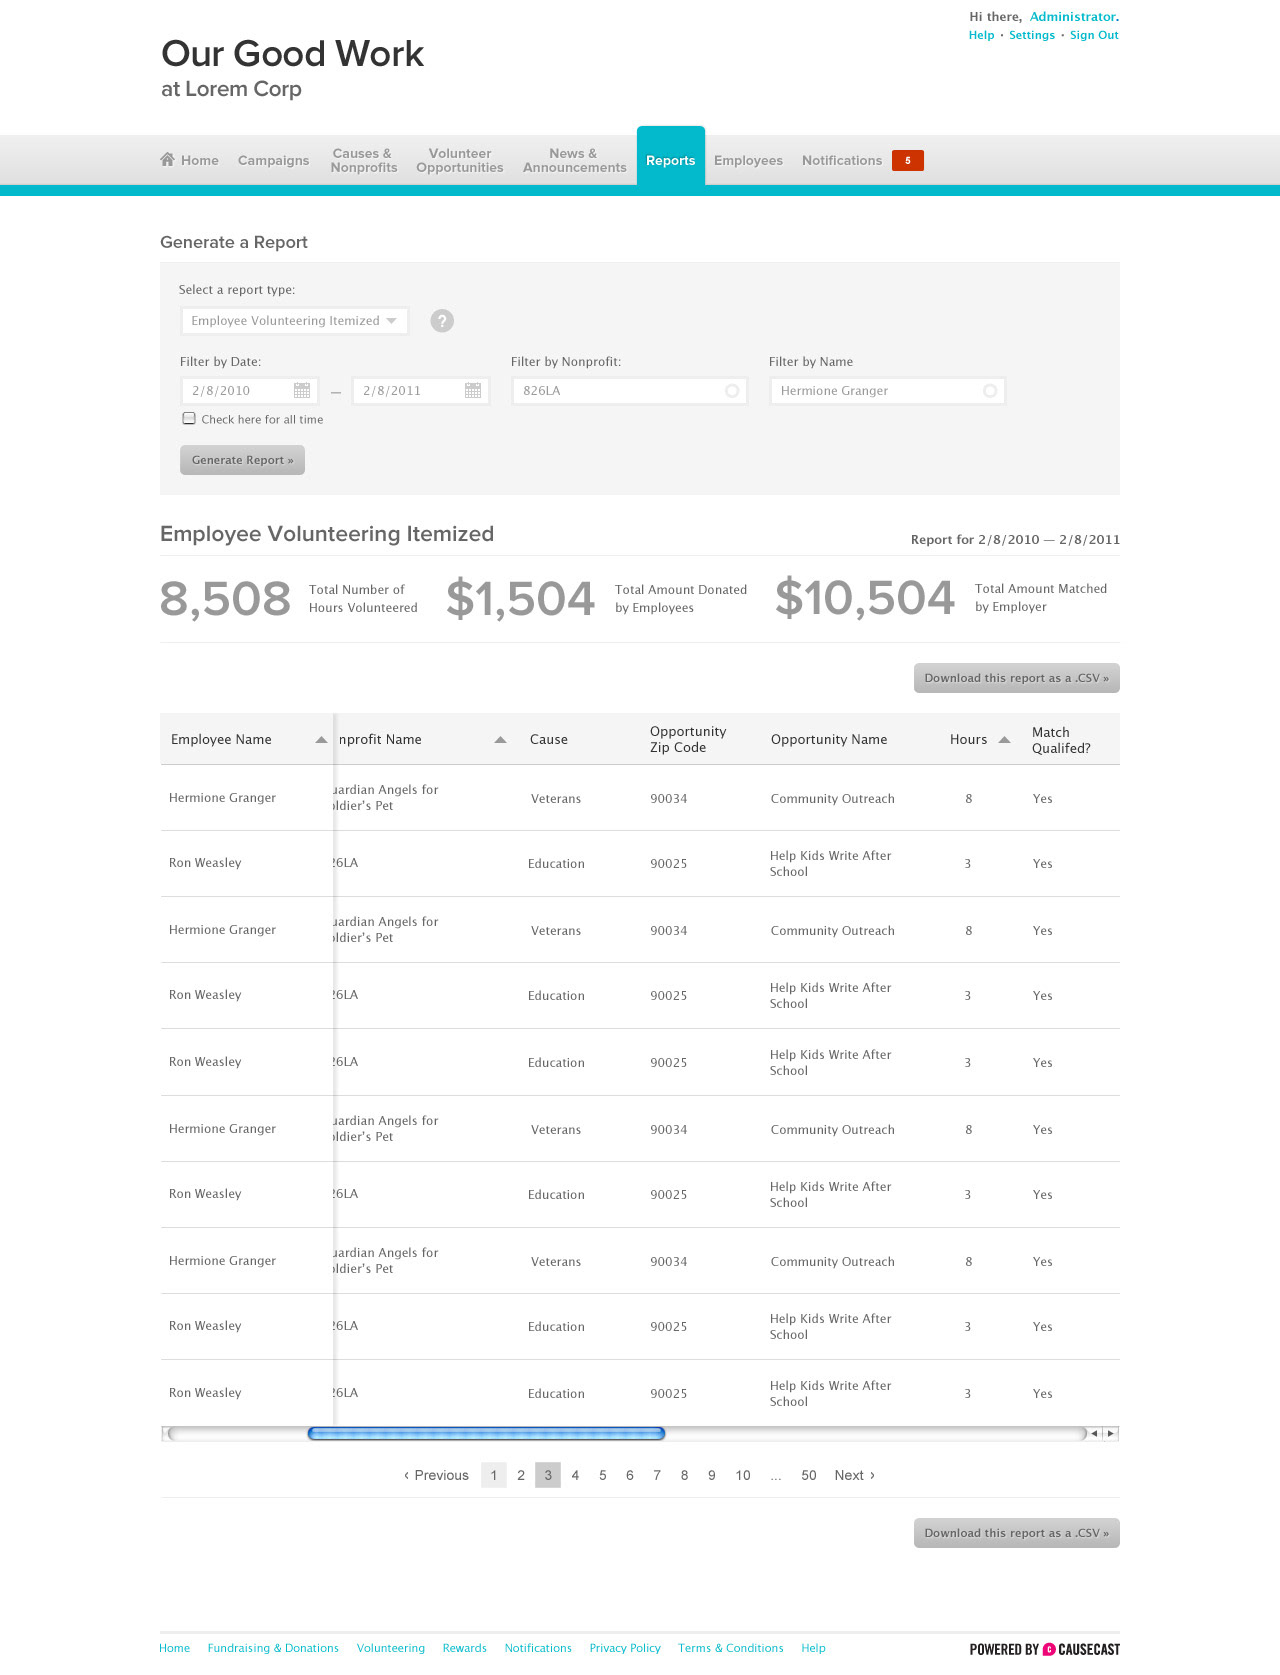
Task: Click the Match Qualifed? column header
Action: (x=1061, y=740)
